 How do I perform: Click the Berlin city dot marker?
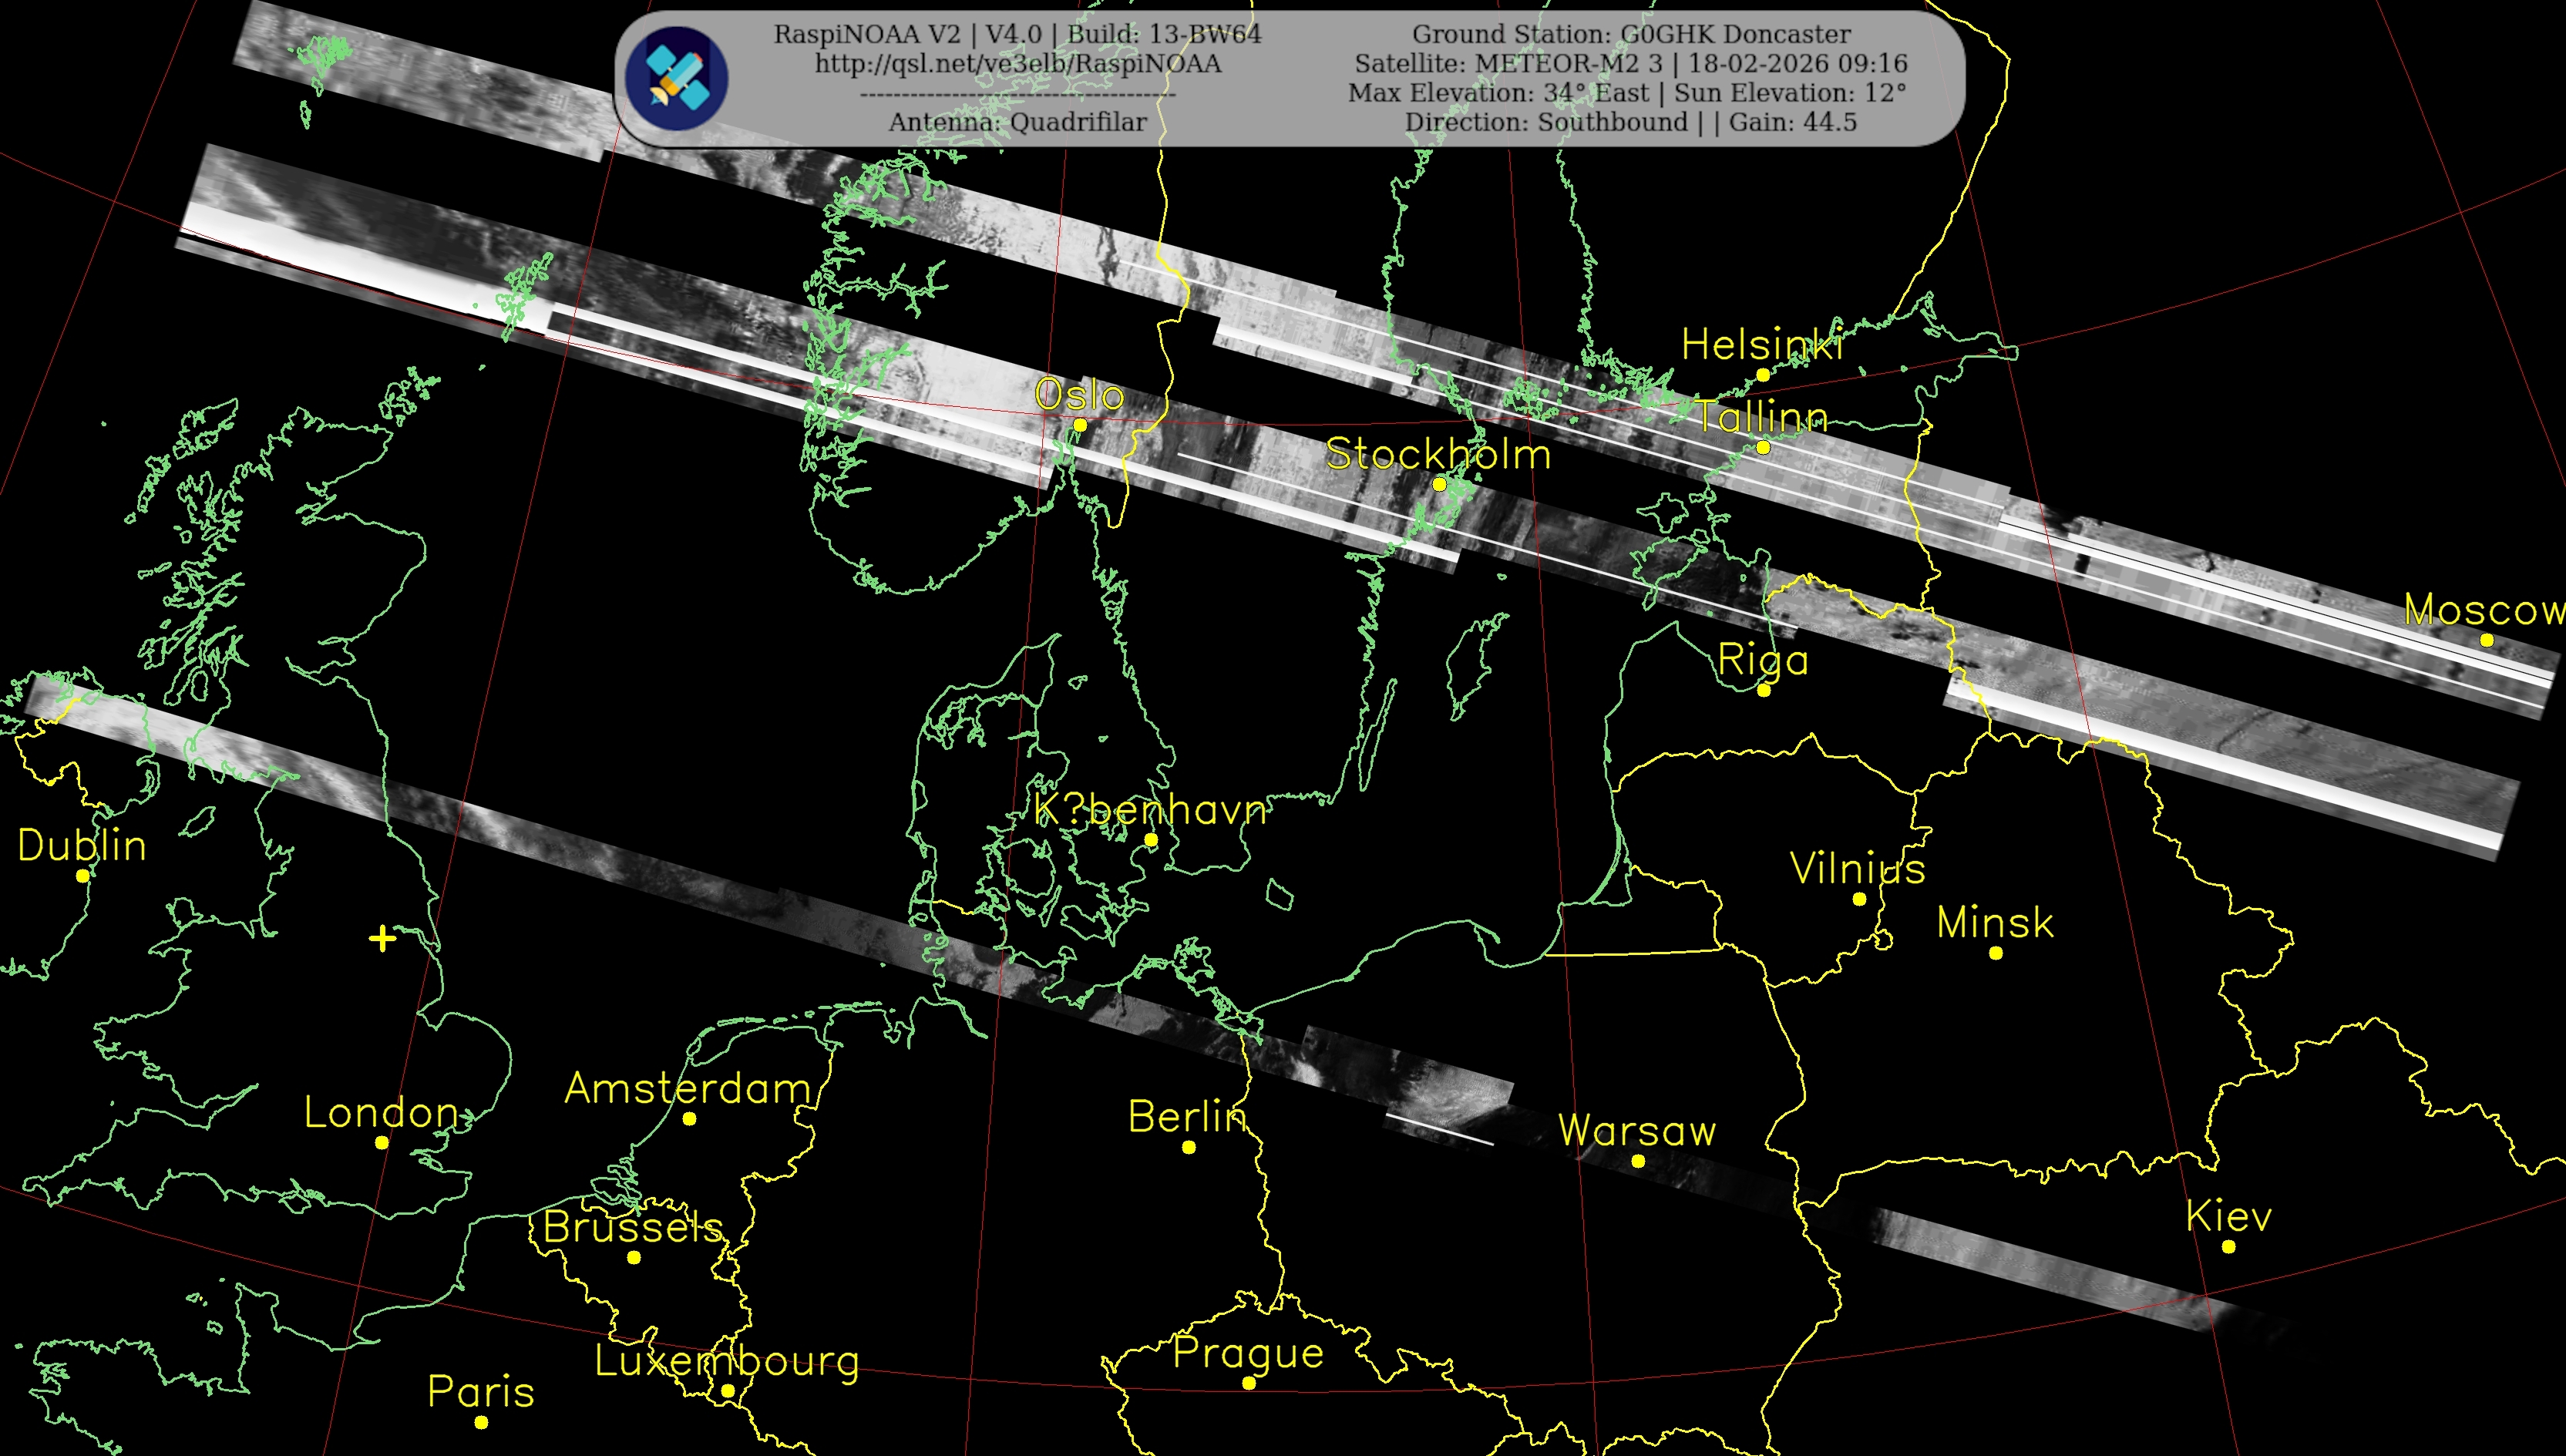pyautogui.click(x=1188, y=1147)
